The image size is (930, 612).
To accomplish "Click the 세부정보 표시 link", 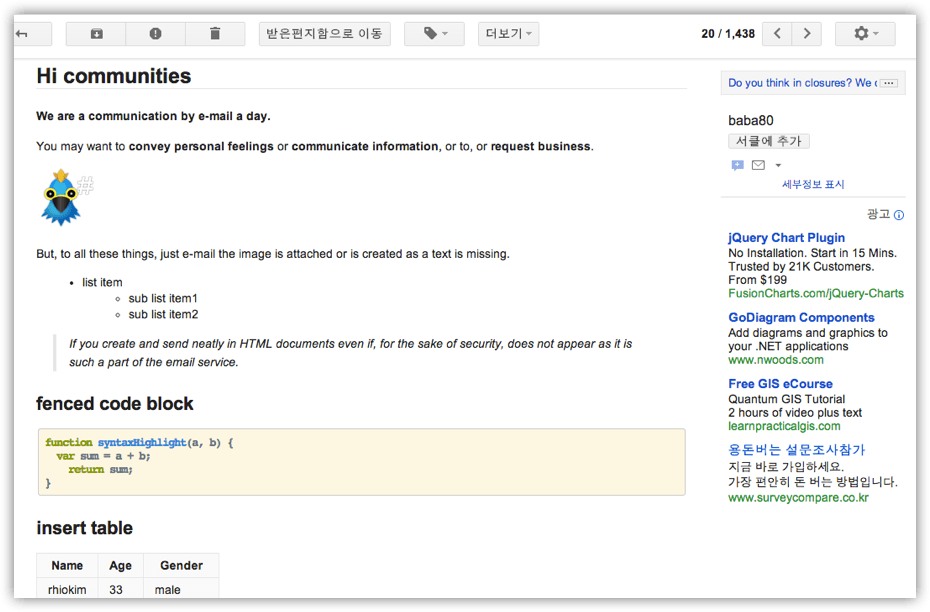I will (x=813, y=184).
